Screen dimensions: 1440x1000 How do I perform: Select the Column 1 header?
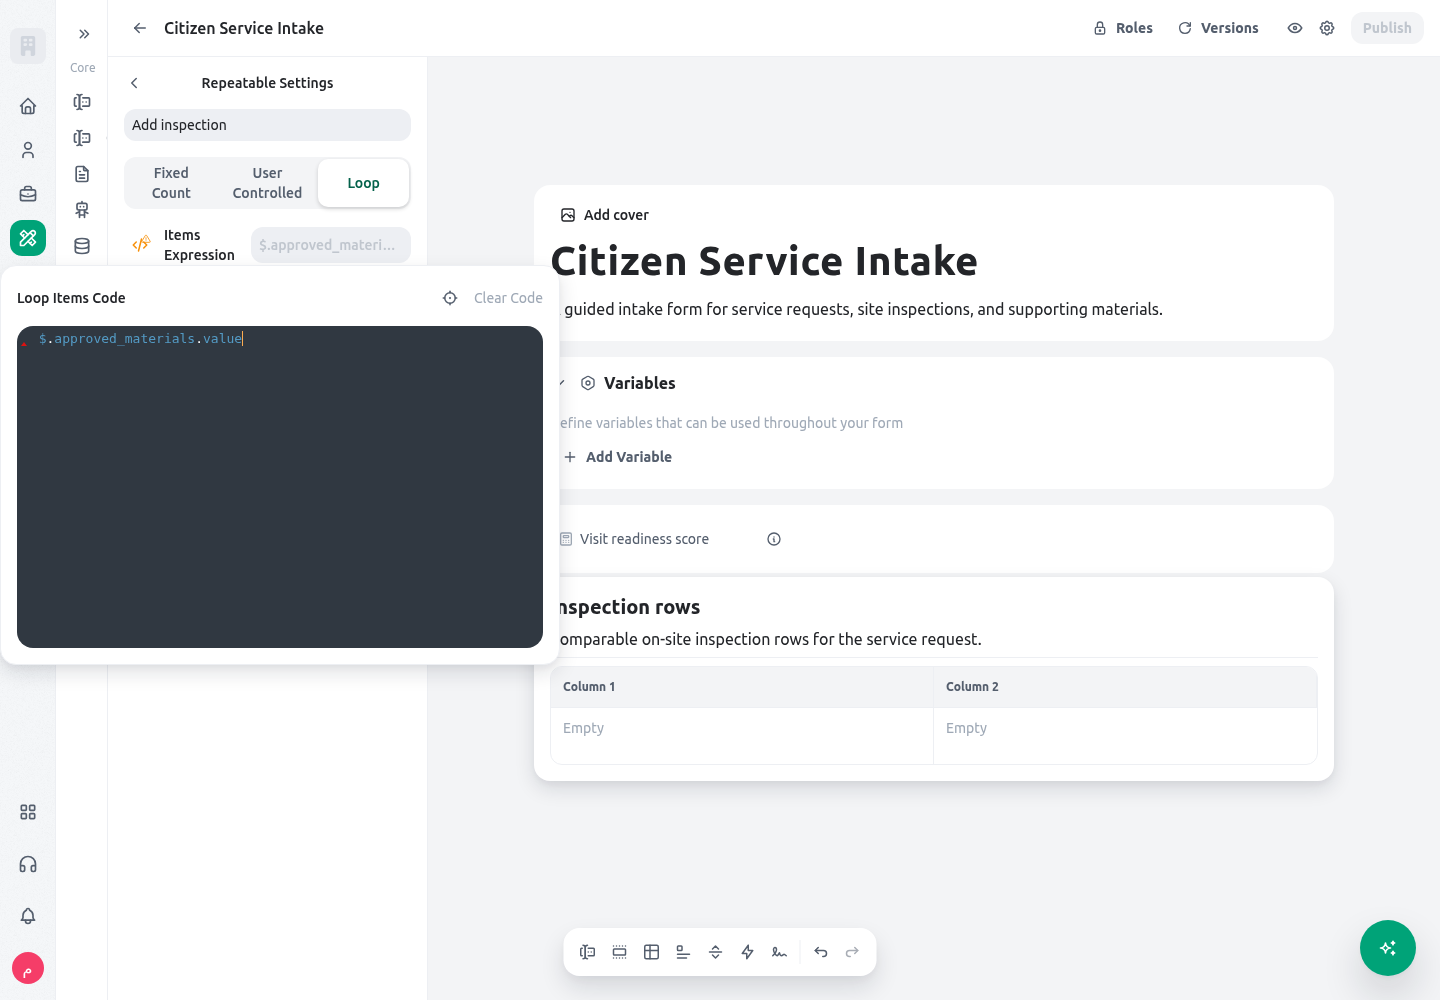[742, 687]
